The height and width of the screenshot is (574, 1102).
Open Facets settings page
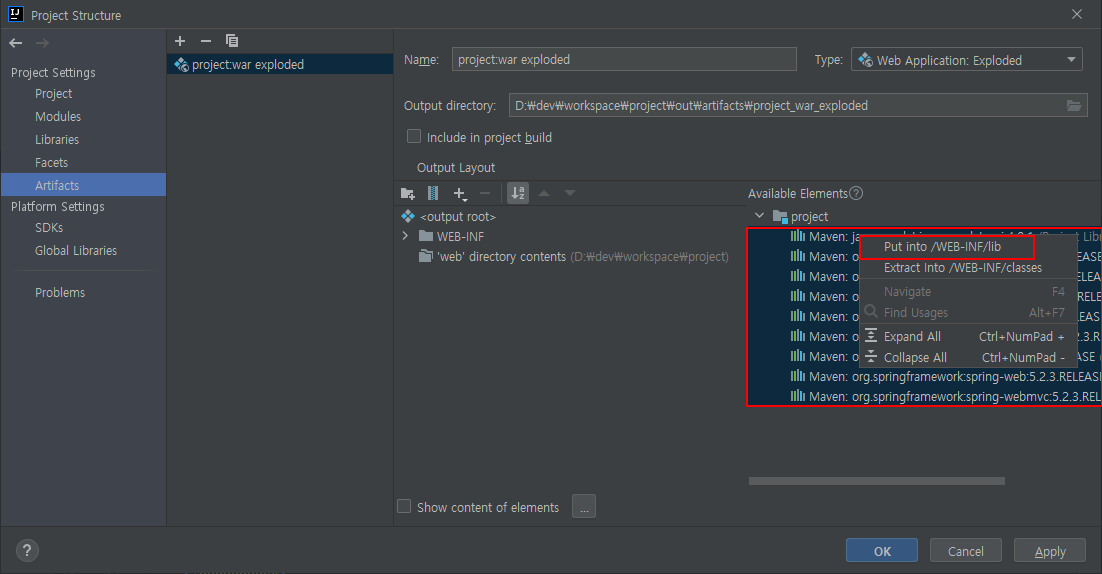point(51,162)
